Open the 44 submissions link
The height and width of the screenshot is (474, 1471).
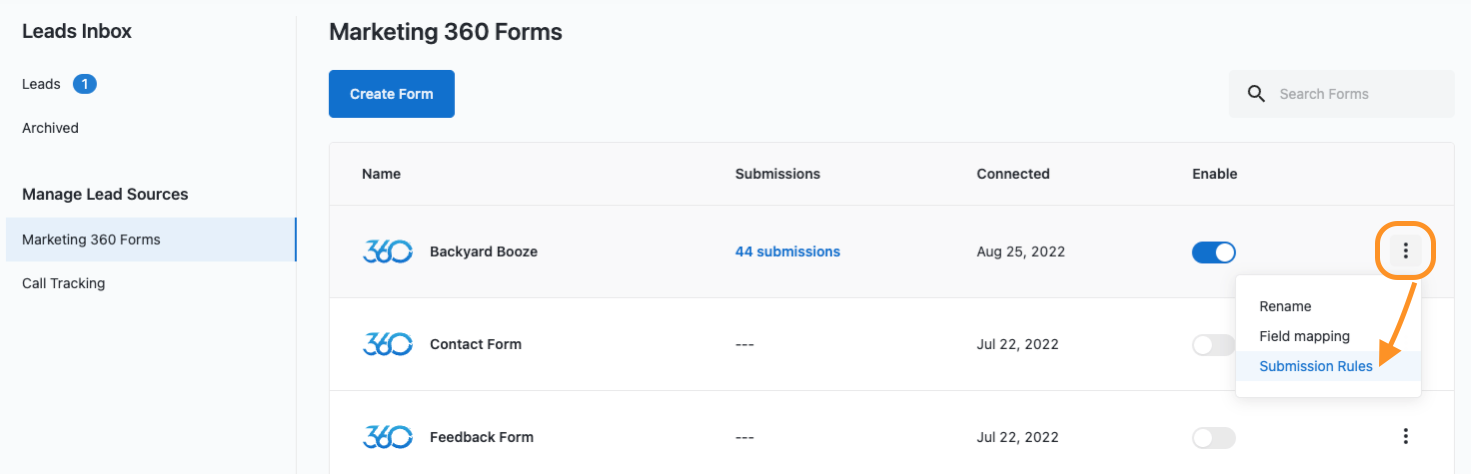787,252
